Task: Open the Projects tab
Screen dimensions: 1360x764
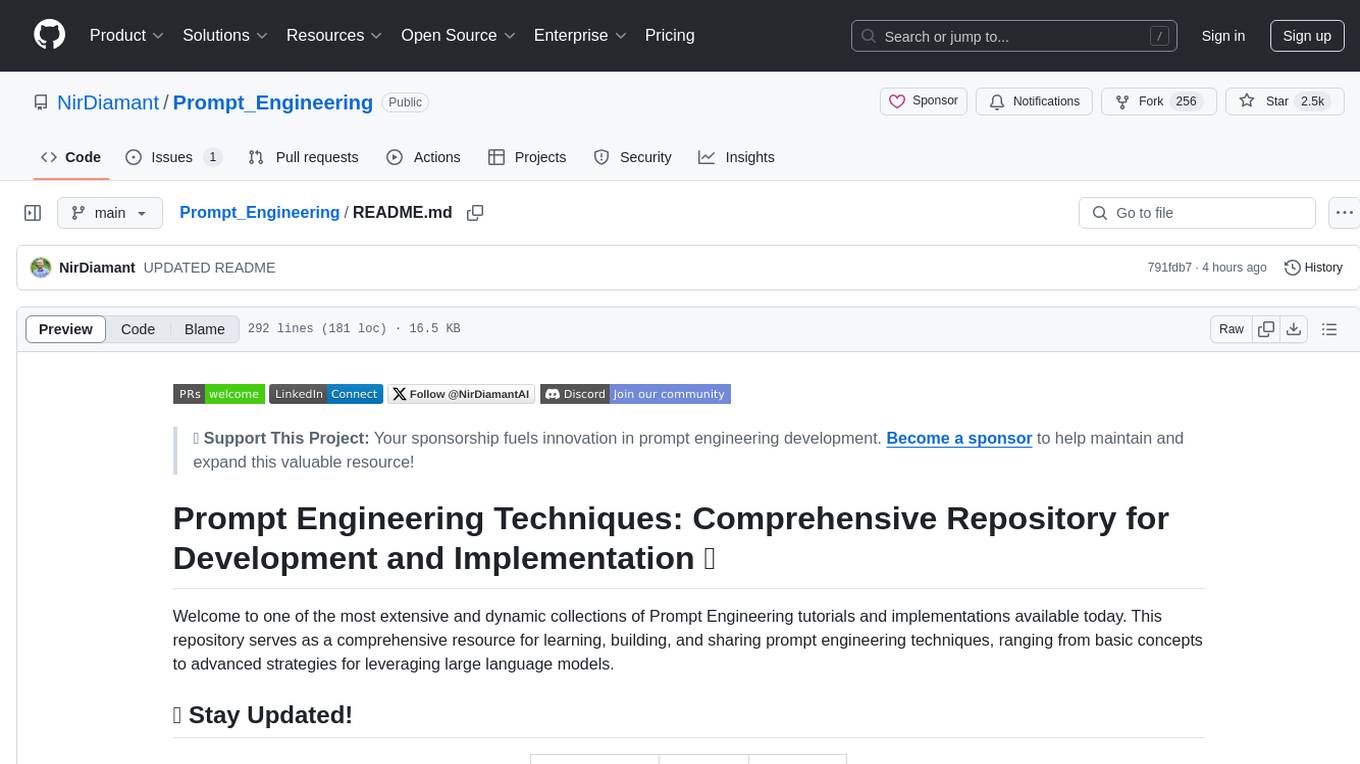Action: tap(527, 157)
